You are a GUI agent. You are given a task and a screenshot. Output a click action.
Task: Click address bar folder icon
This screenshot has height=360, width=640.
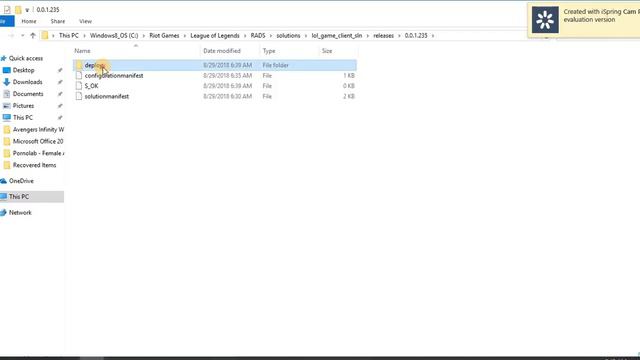45,36
